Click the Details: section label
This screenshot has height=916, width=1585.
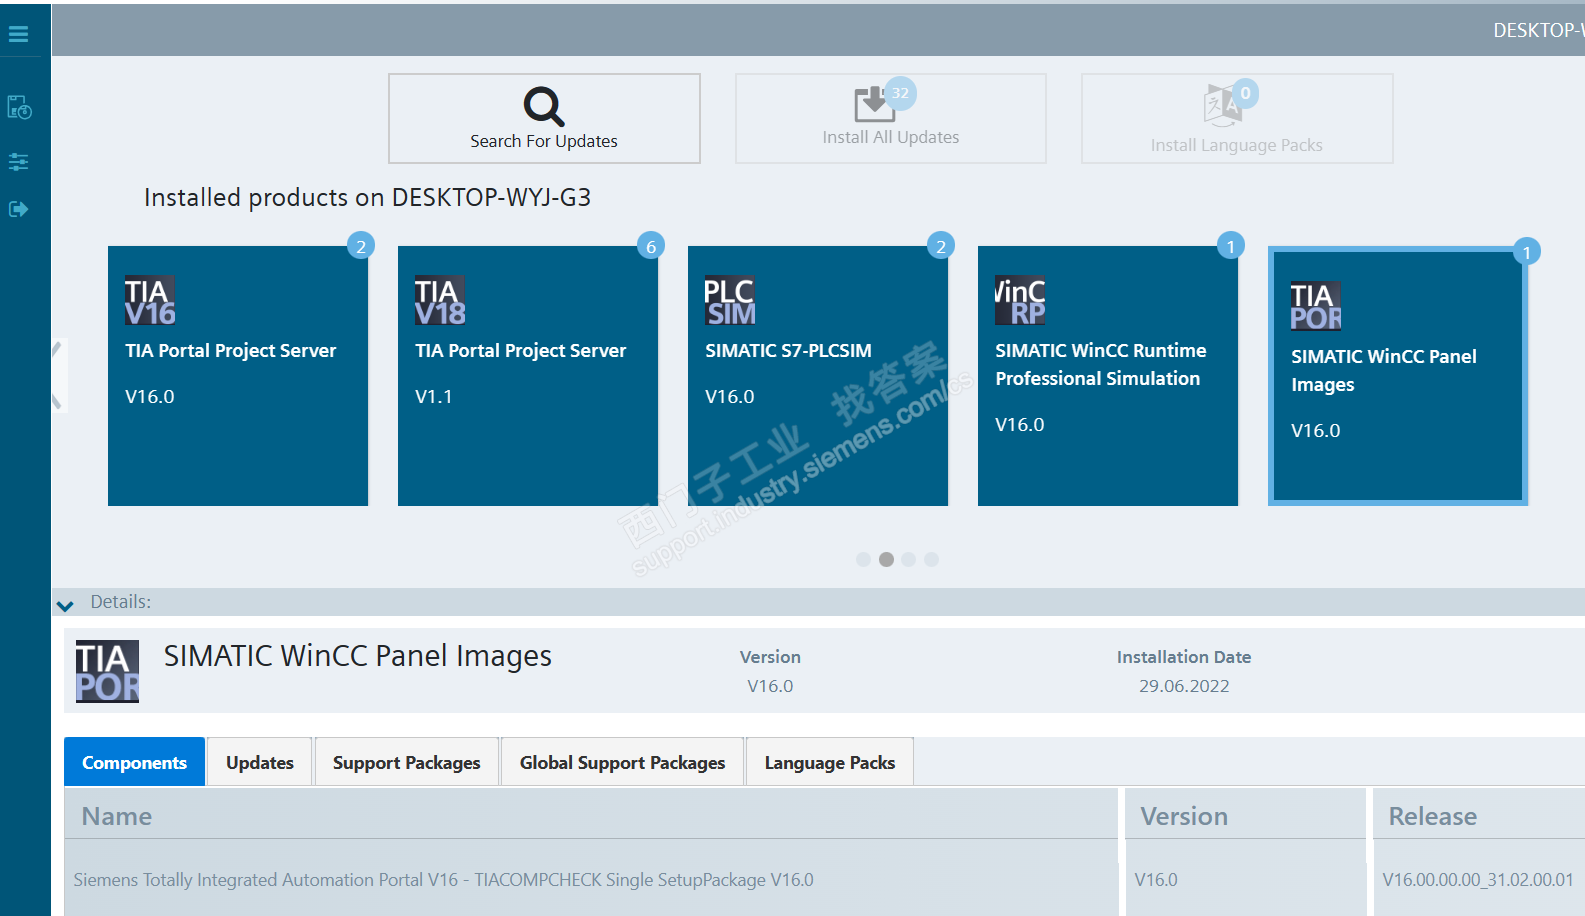click(x=121, y=602)
